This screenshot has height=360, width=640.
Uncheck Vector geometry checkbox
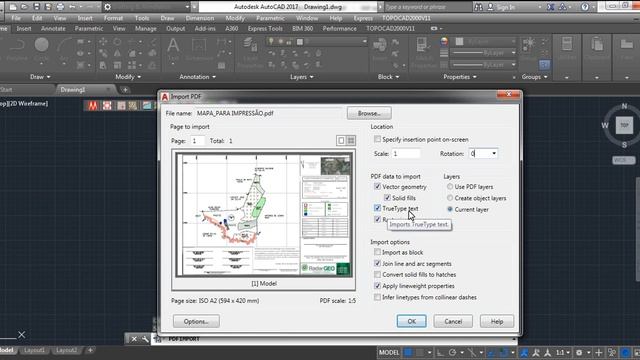click(378, 187)
